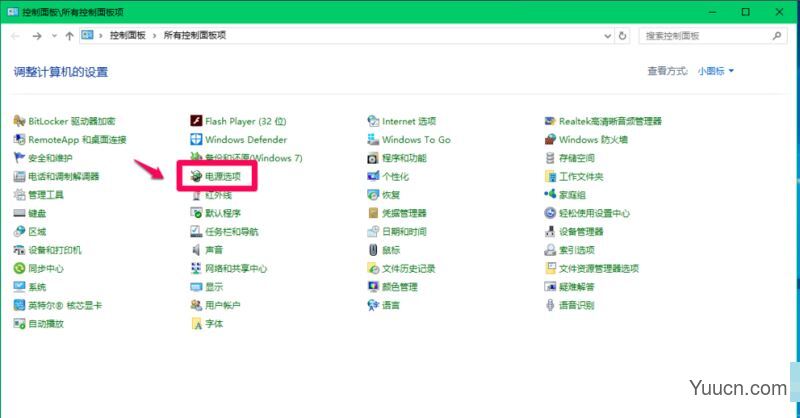
Task: Click the control panel icon in address bar
Action: tap(88, 35)
